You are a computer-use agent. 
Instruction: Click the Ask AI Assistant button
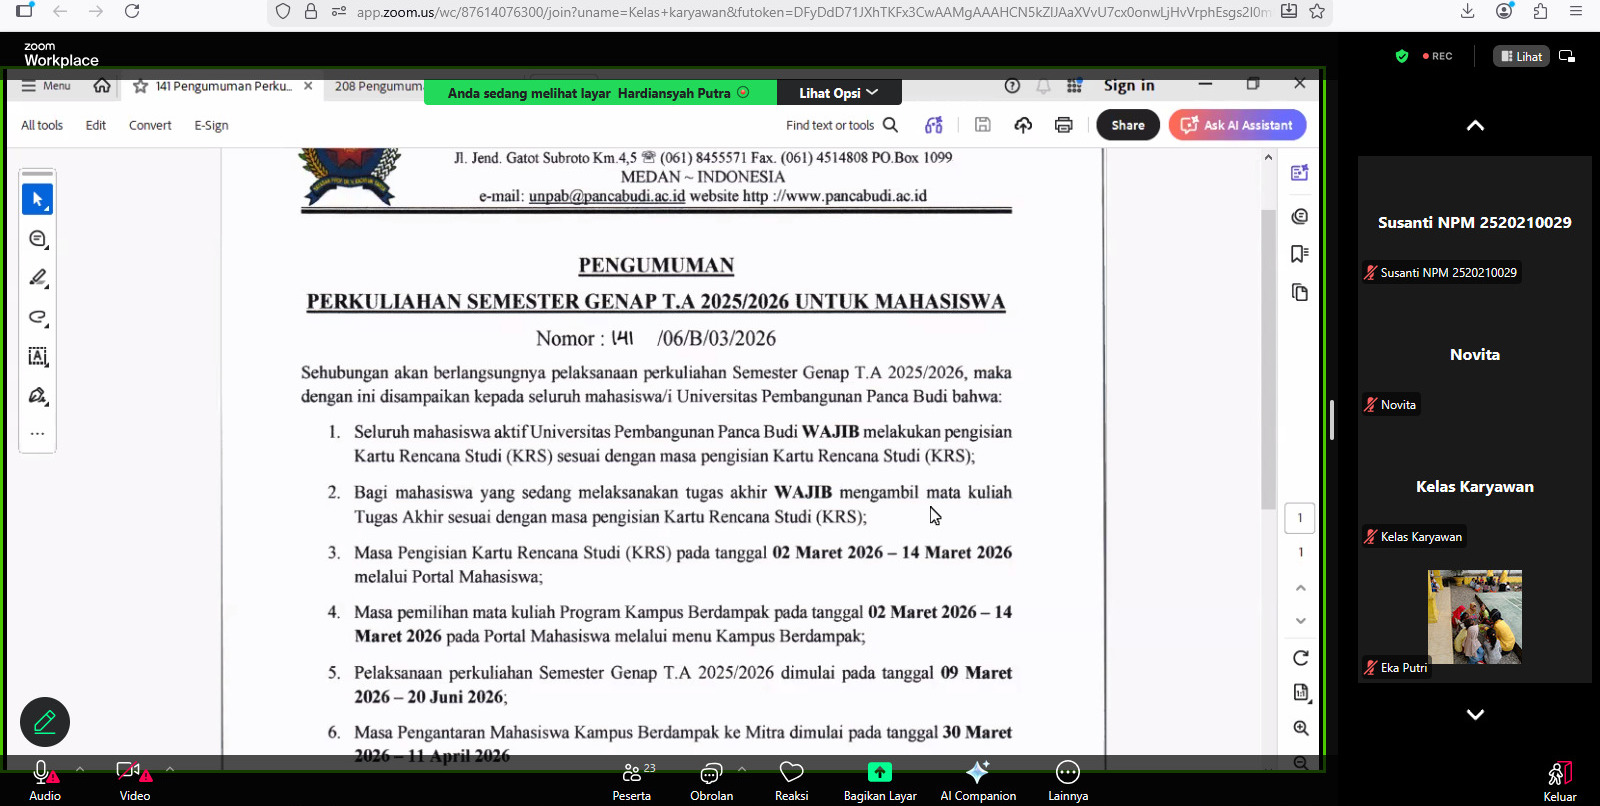tap(1237, 125)
